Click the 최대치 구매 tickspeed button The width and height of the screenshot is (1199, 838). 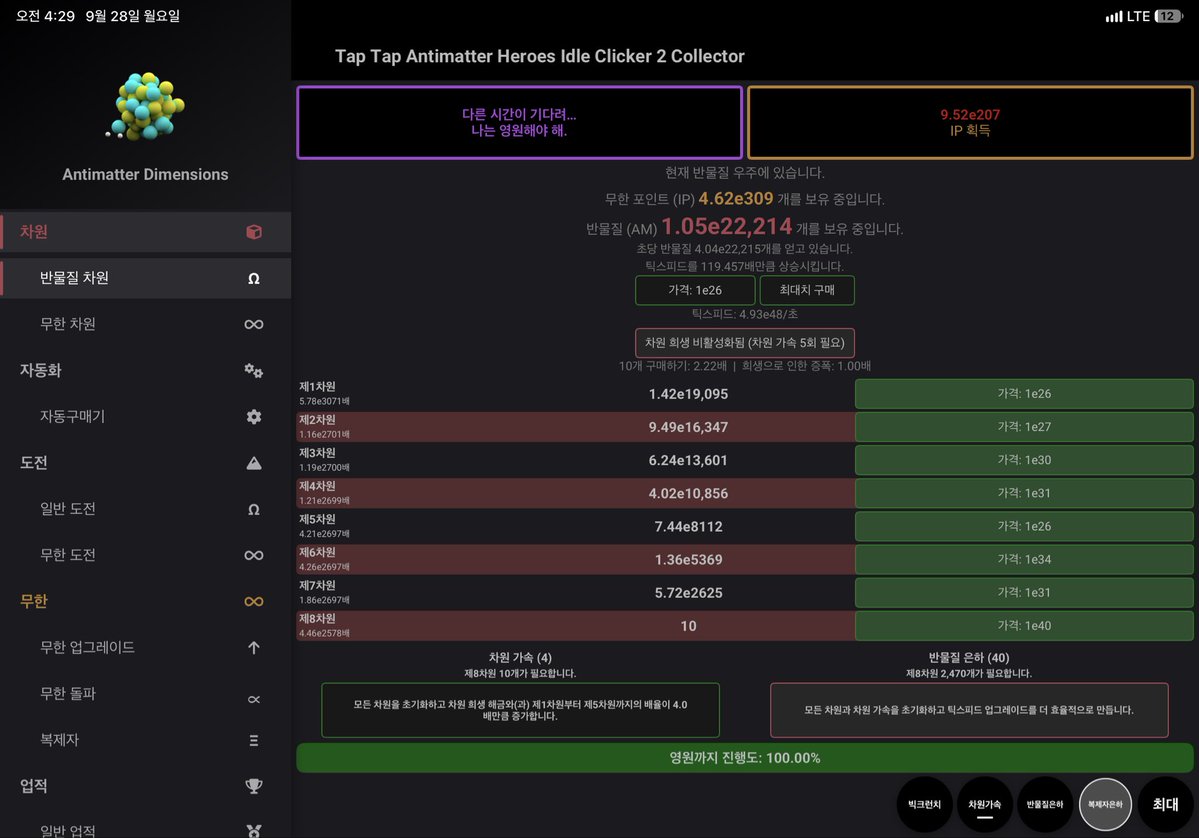point(807,290)
